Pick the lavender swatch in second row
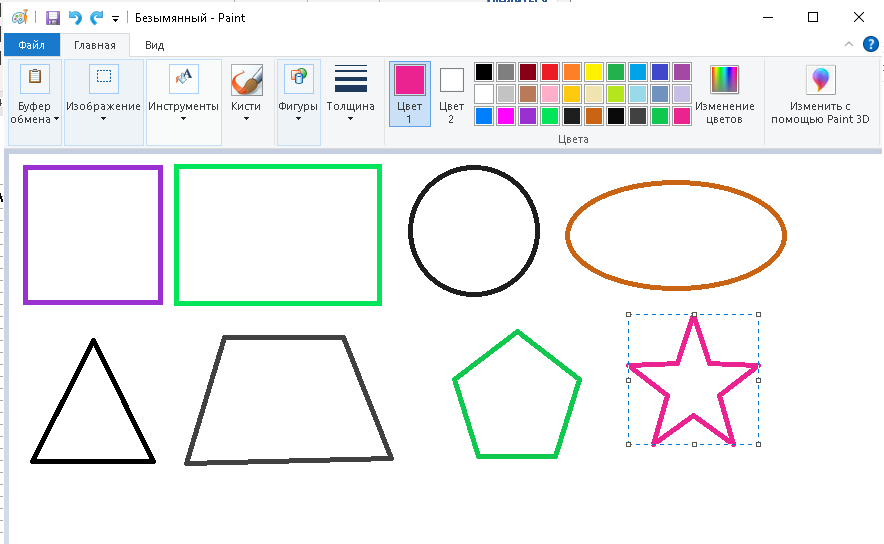 coord(682,94)
